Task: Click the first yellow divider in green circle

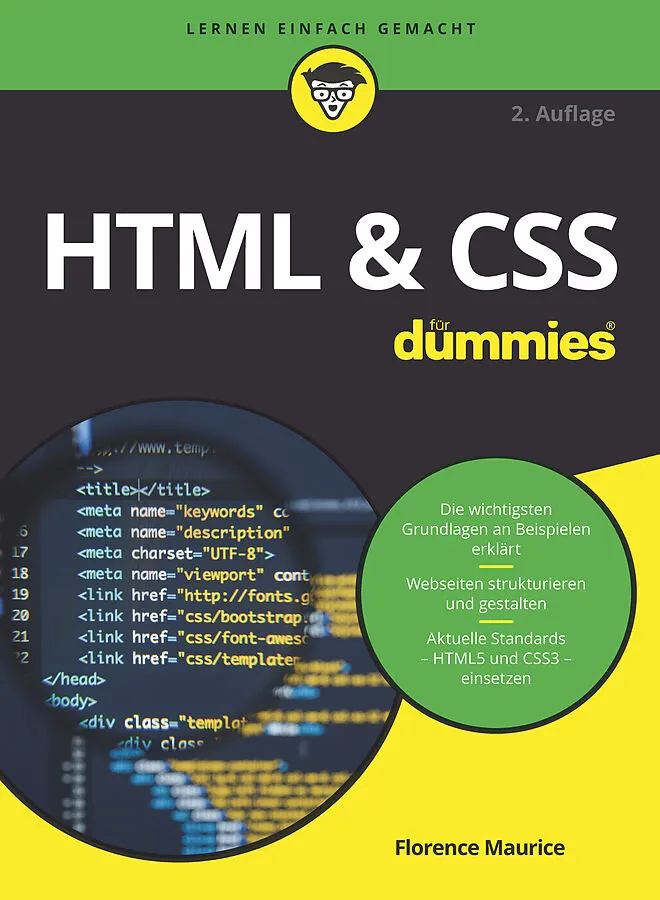Action: click(x=495, y=566)
